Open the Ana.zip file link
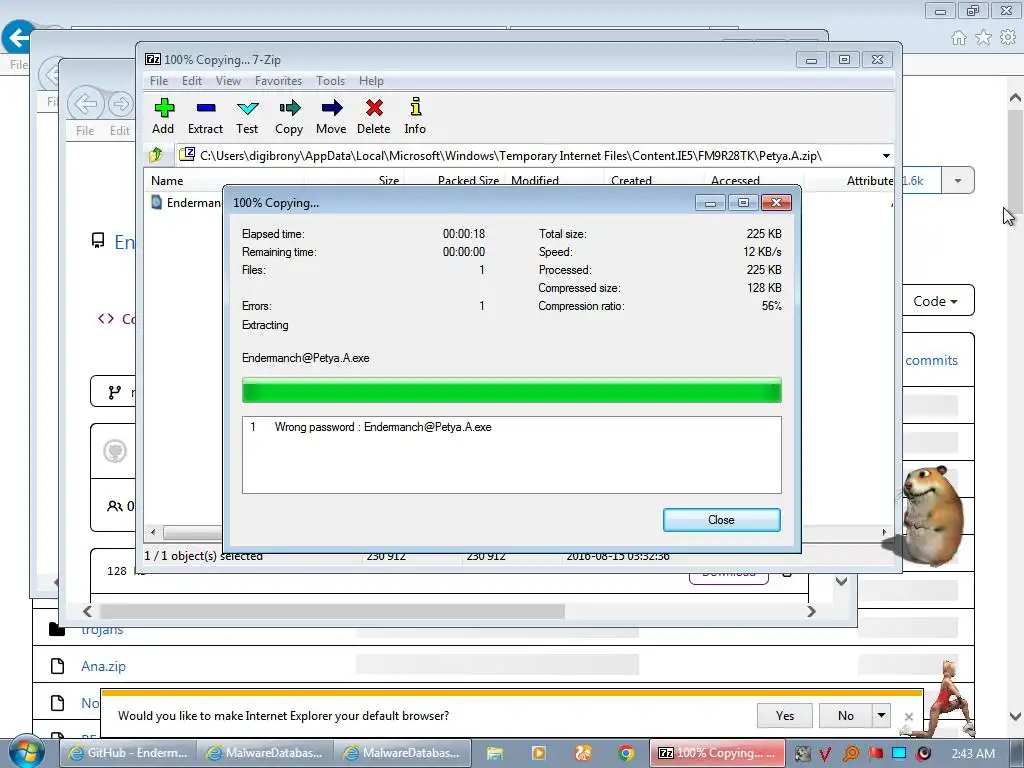 (103, 666)
